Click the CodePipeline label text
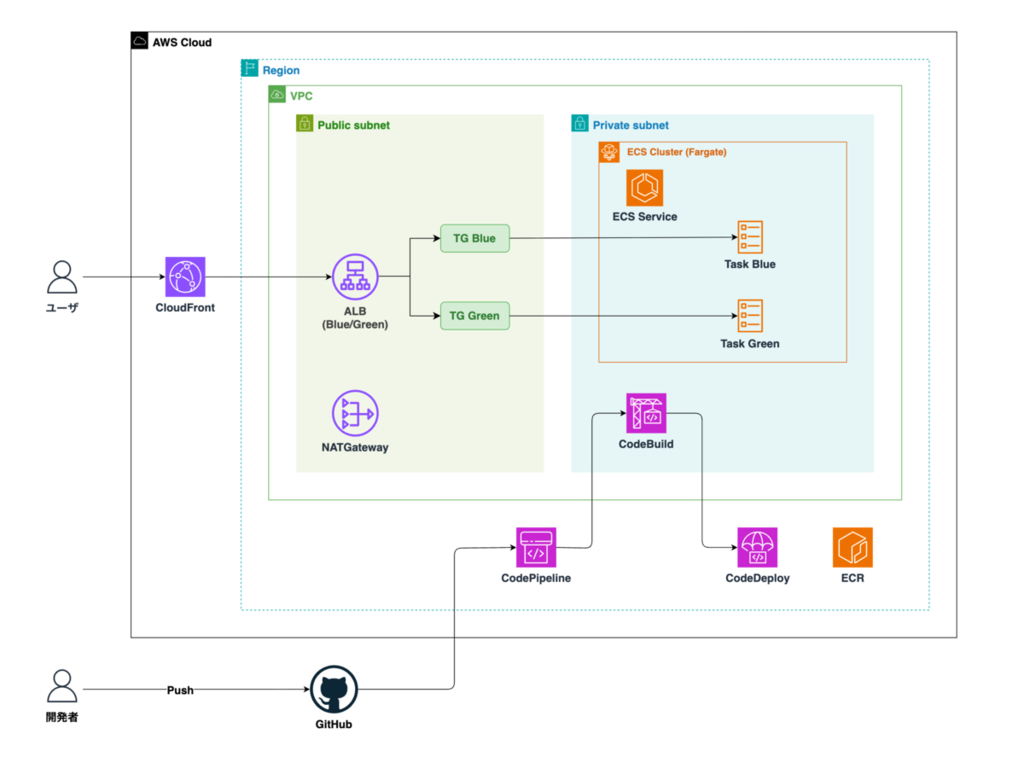 [x=536, y=578]
